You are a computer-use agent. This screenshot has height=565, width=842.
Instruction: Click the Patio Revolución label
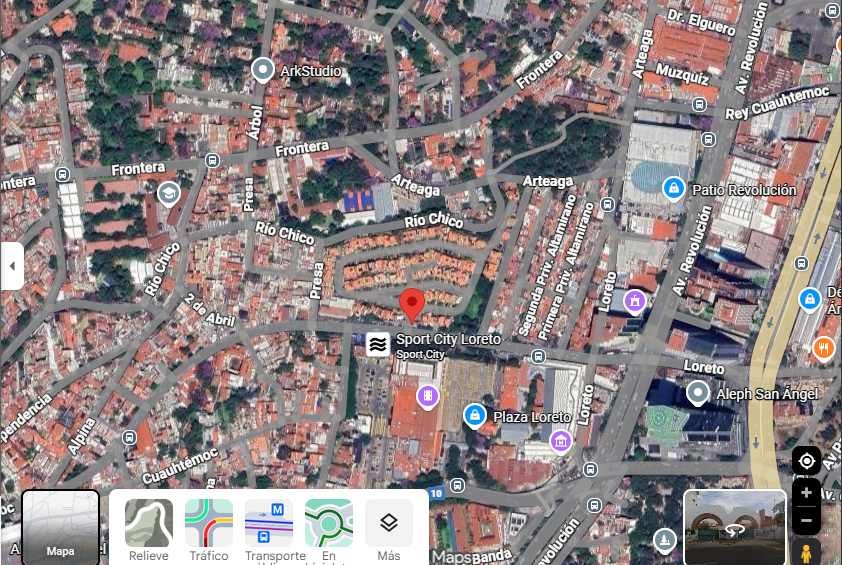point(744,190)
